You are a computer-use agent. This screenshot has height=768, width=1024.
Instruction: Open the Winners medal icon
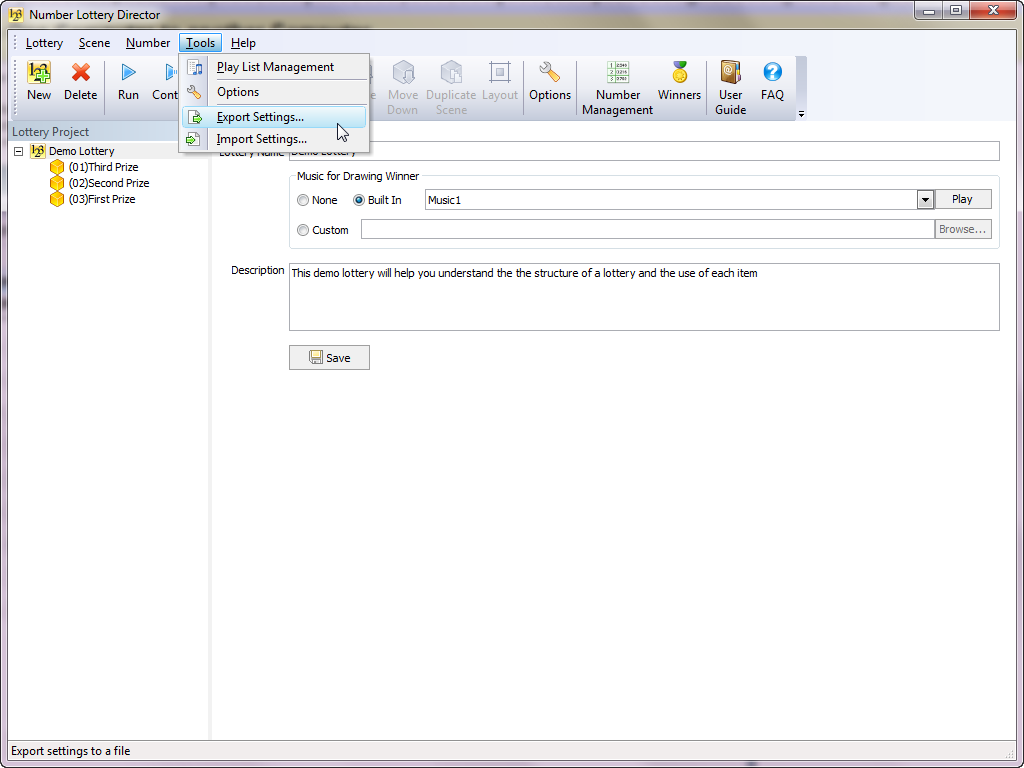tap(679, 73)
